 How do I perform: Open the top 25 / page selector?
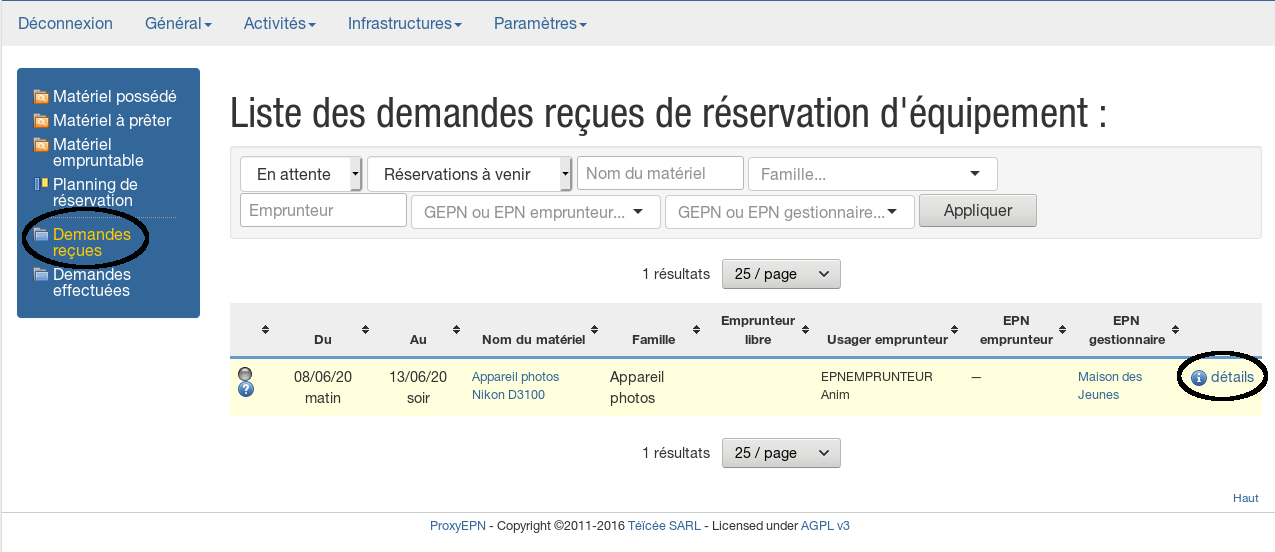pyautogui.click(x=781, y=274)
